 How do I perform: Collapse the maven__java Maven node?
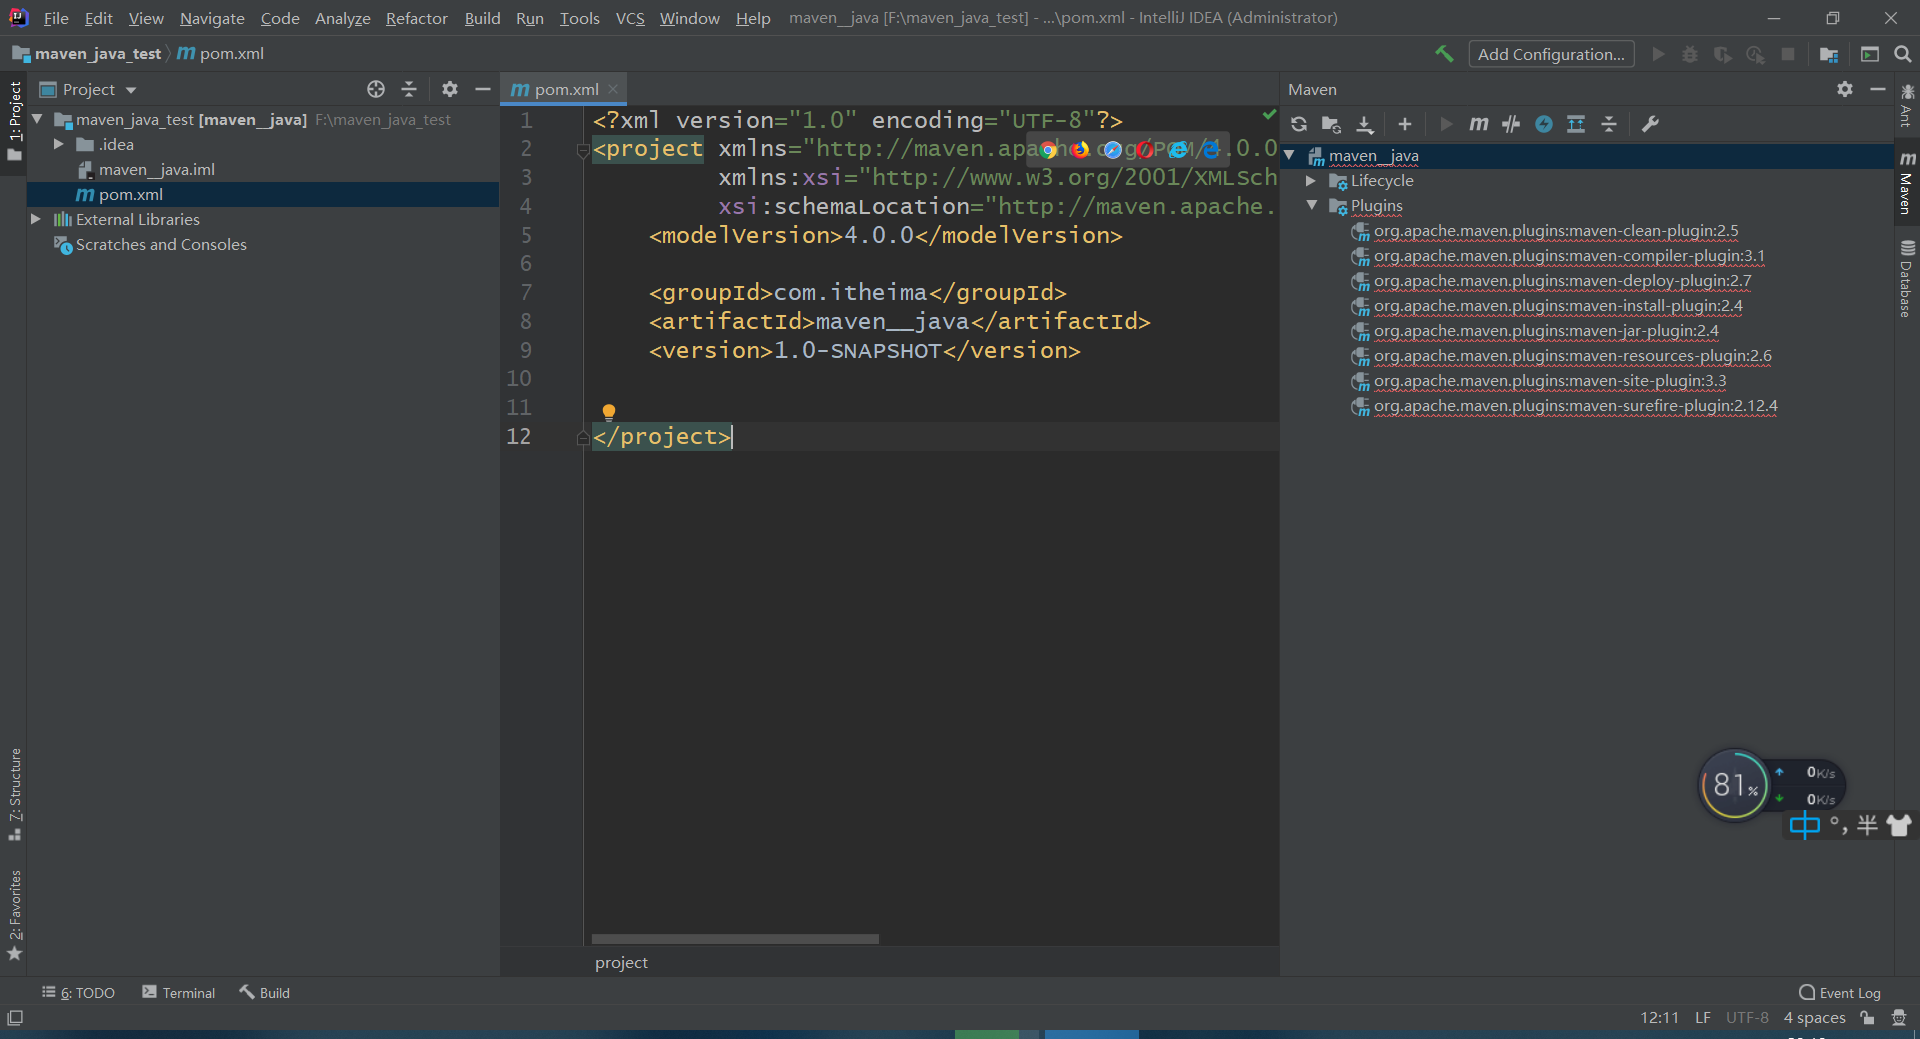coord(1290,156)
